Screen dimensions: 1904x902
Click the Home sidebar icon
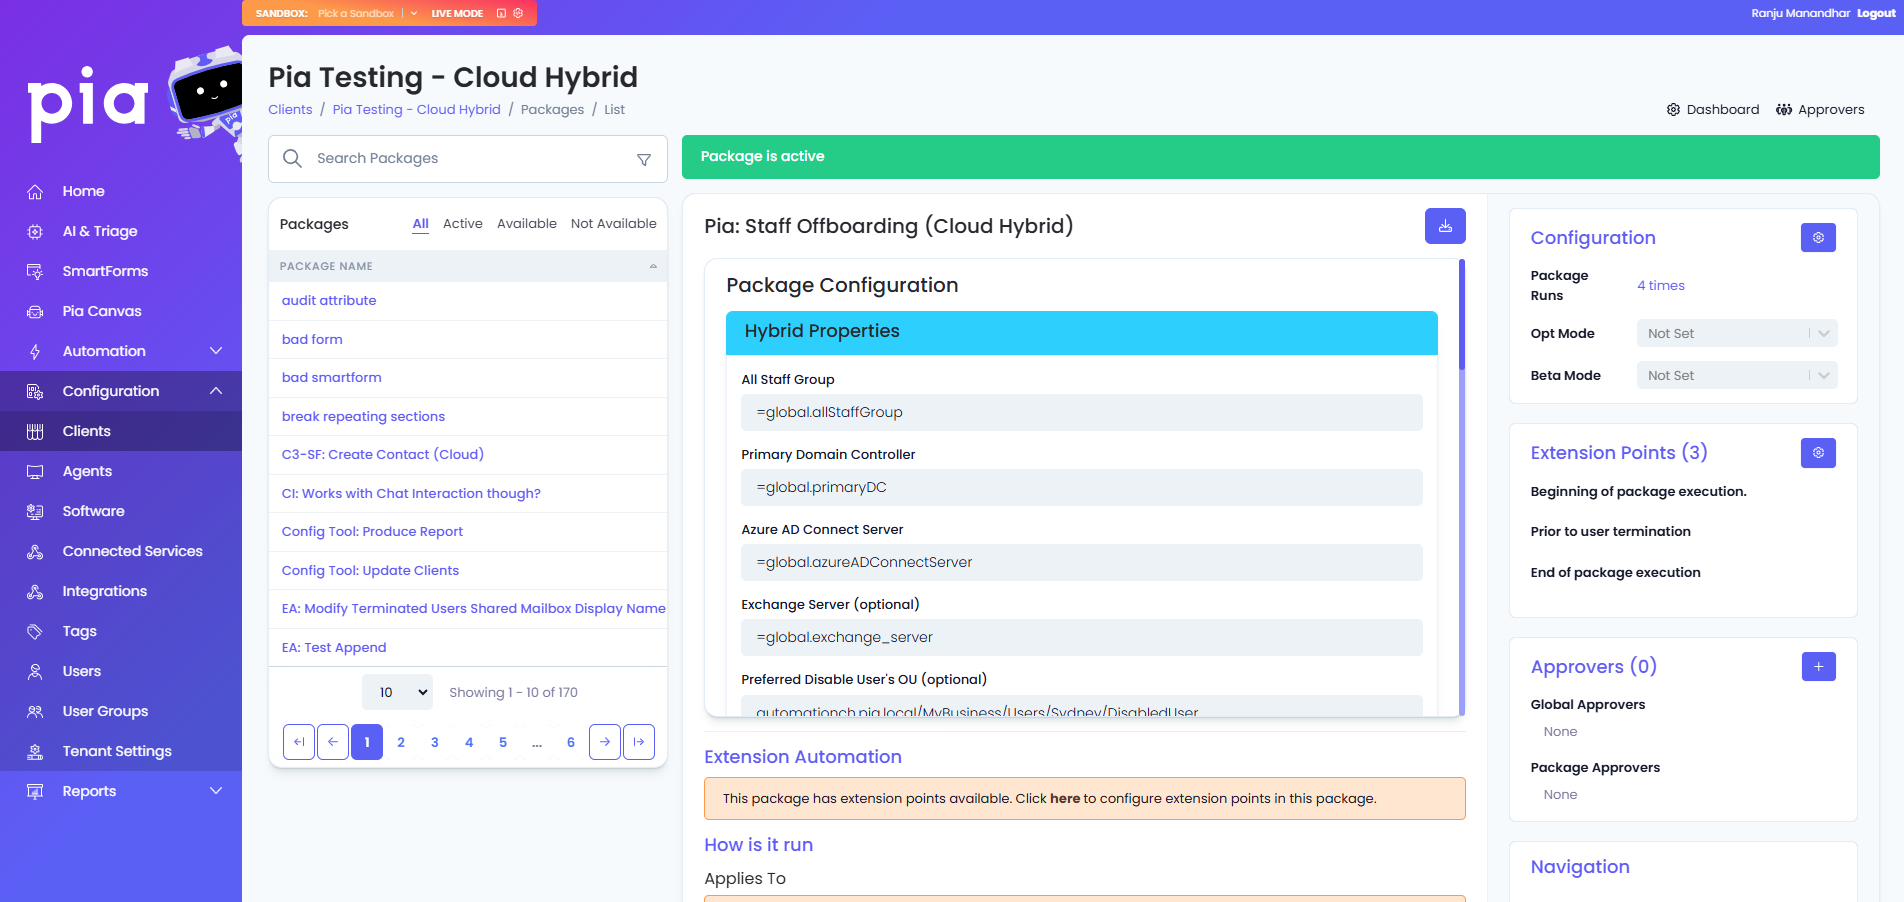pyautogui.click(x=35, y=191)
